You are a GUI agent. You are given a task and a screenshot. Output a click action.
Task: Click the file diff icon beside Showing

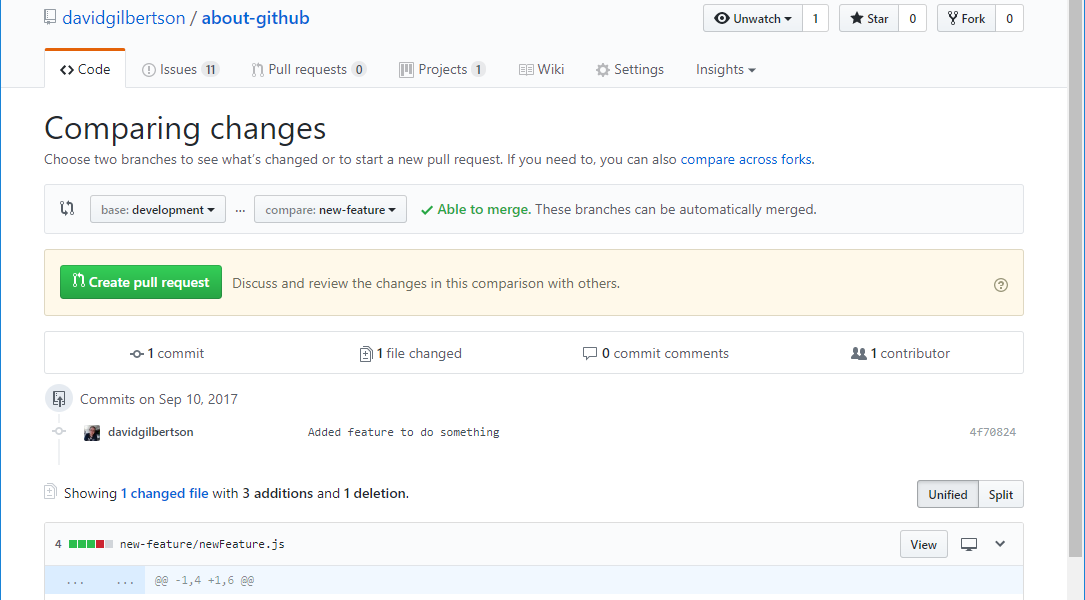pos(50,492)
